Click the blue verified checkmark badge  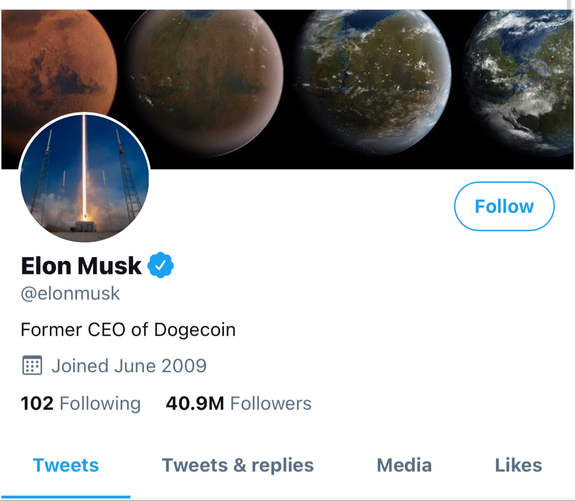(160, 265)
